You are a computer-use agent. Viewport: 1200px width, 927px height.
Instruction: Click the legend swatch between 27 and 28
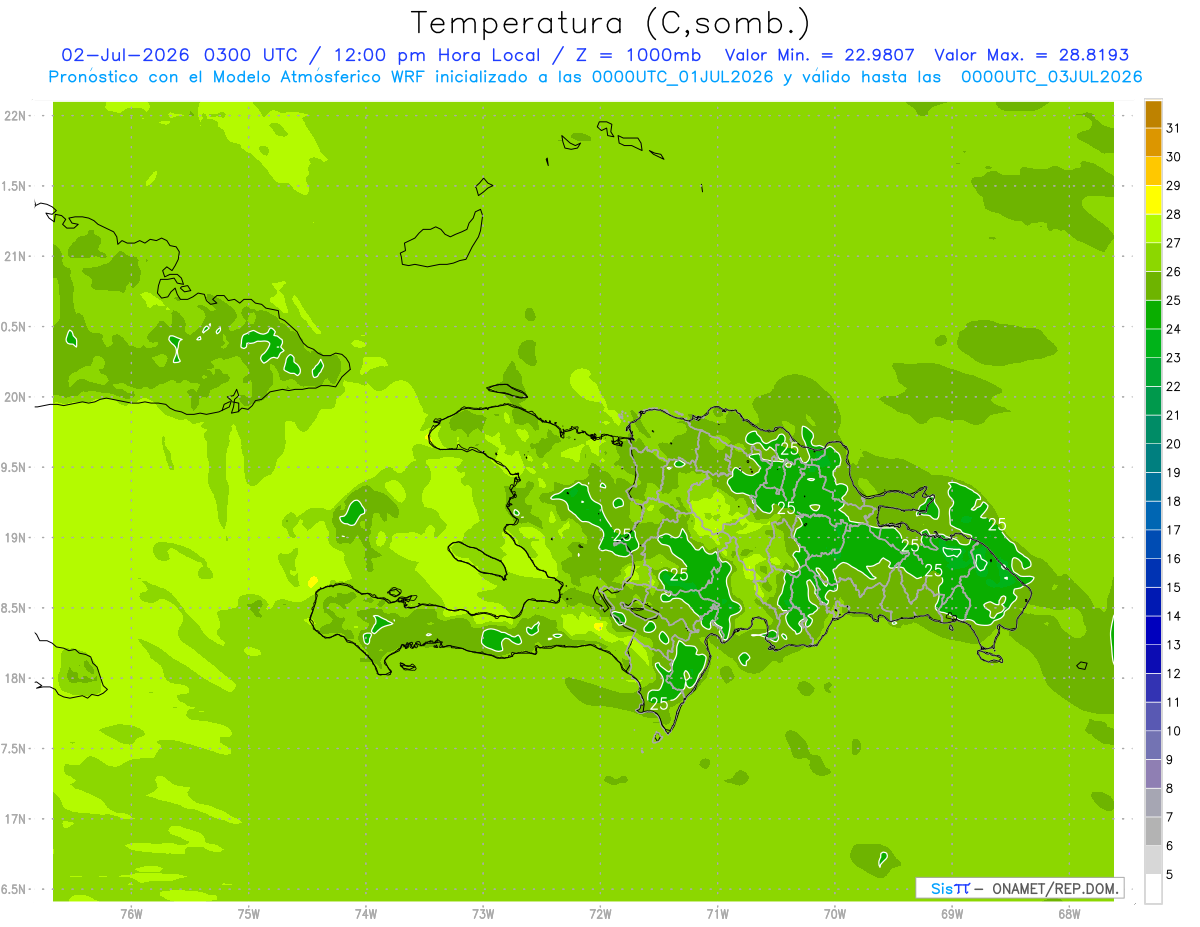(x=1153, y=228)
